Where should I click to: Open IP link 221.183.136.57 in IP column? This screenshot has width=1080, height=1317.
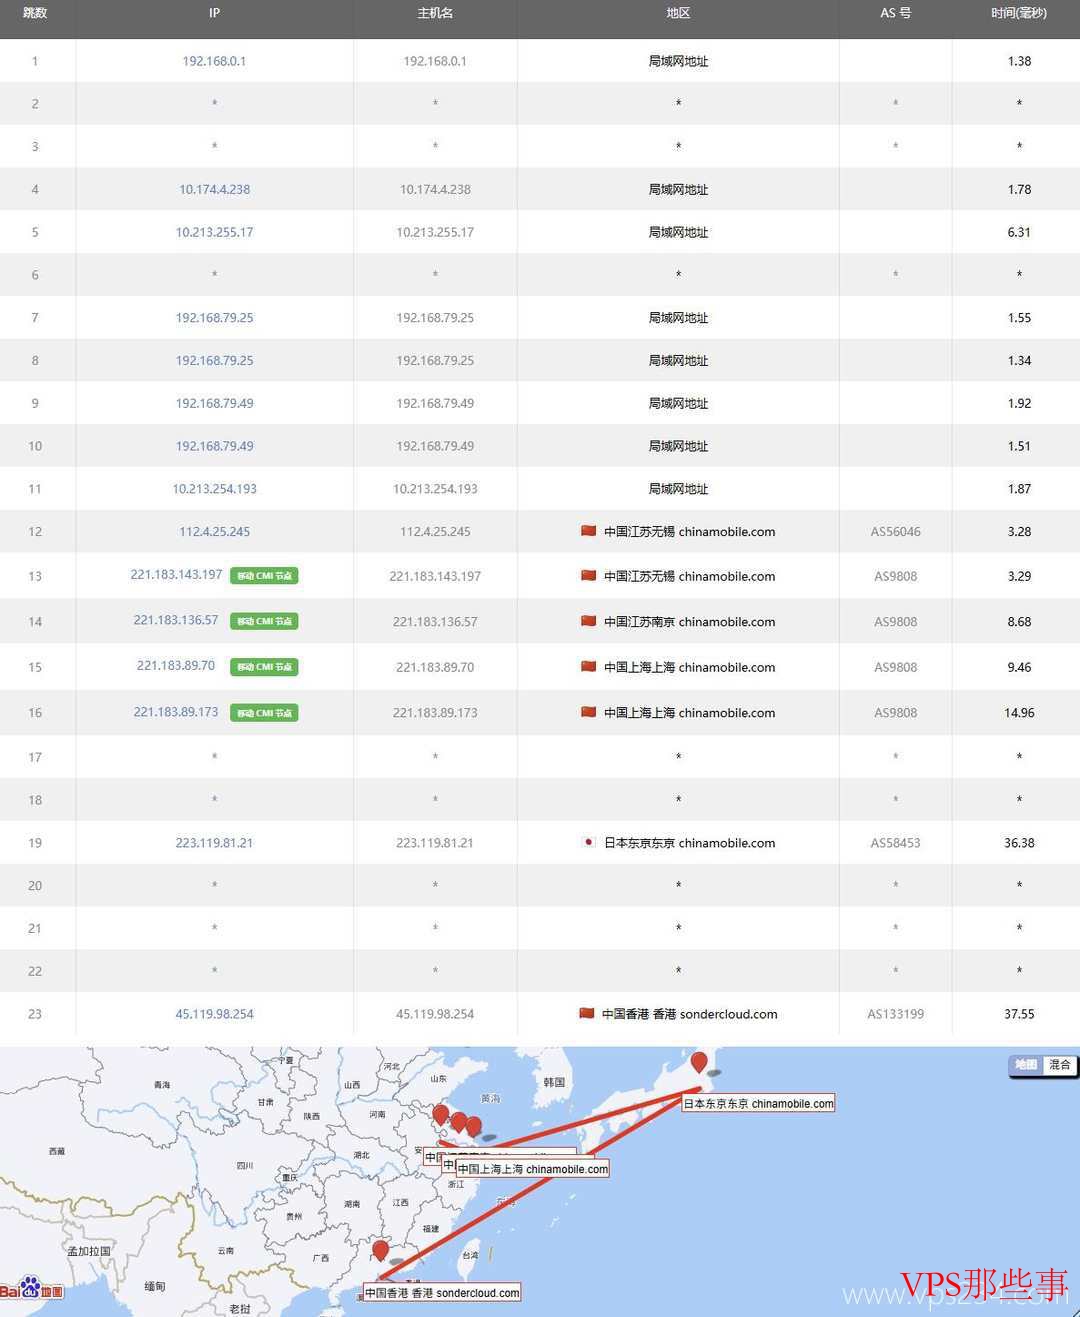coord(176,620)
